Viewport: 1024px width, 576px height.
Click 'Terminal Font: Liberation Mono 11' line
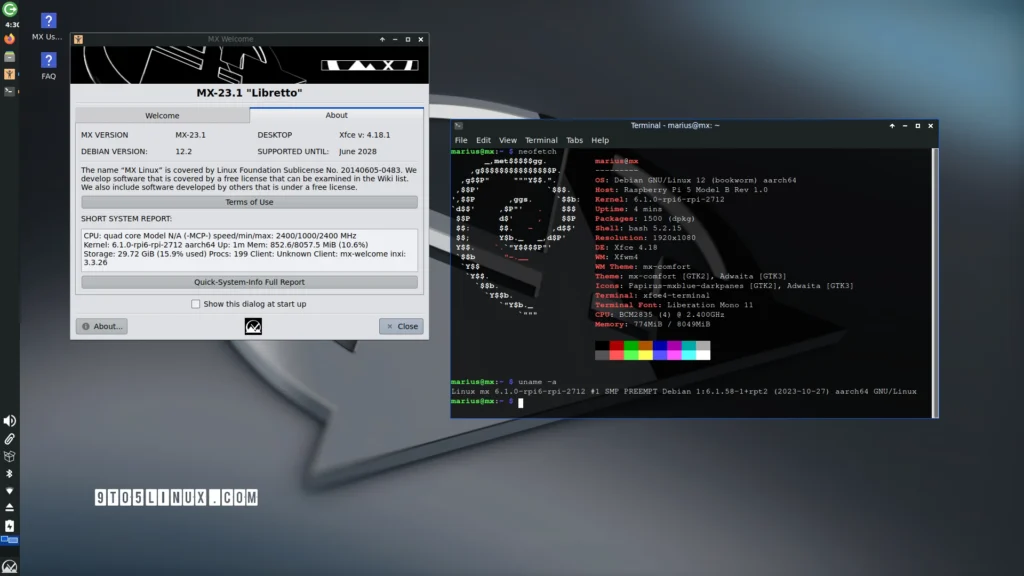pos(674,305)
